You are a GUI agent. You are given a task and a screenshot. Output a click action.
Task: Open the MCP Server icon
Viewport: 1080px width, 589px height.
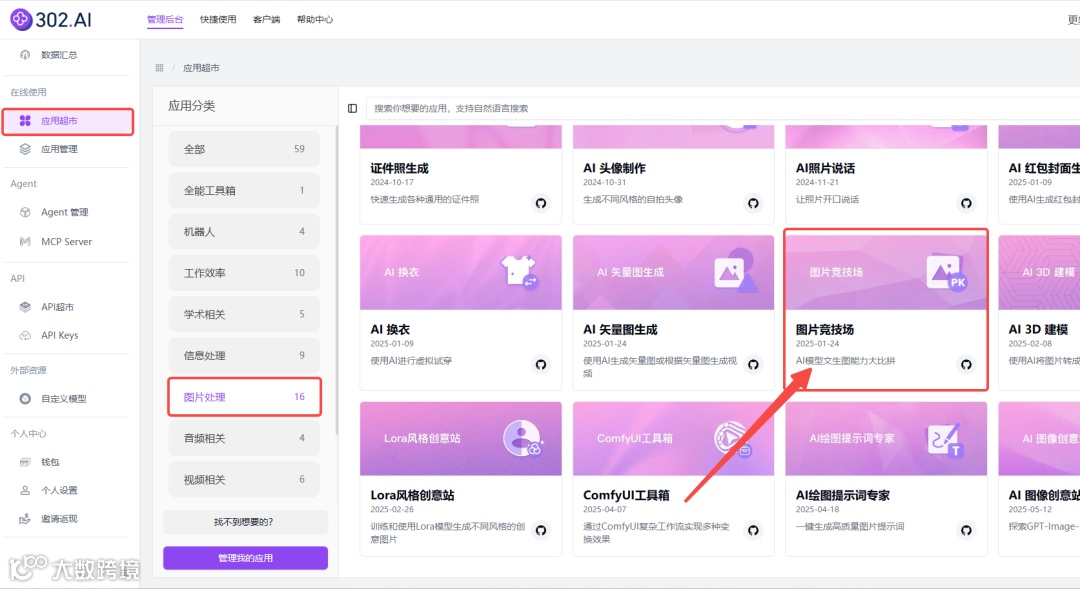point(25,241)
